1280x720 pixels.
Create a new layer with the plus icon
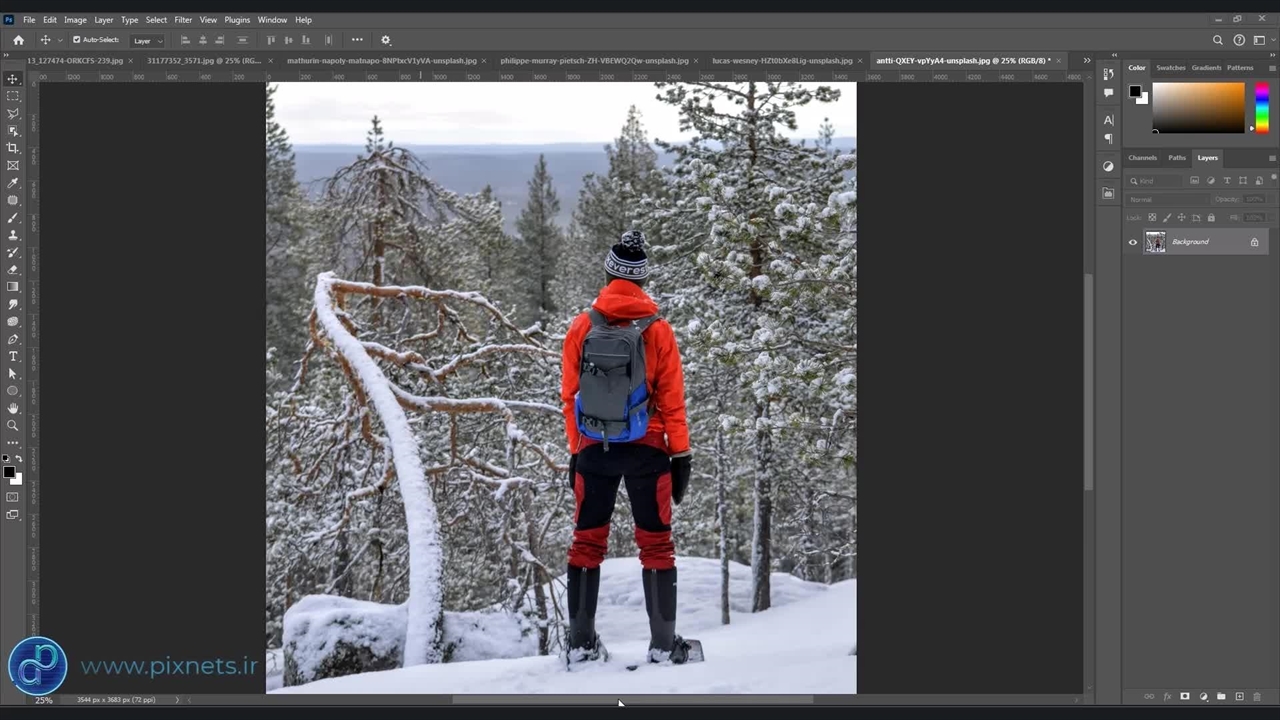1239,696
